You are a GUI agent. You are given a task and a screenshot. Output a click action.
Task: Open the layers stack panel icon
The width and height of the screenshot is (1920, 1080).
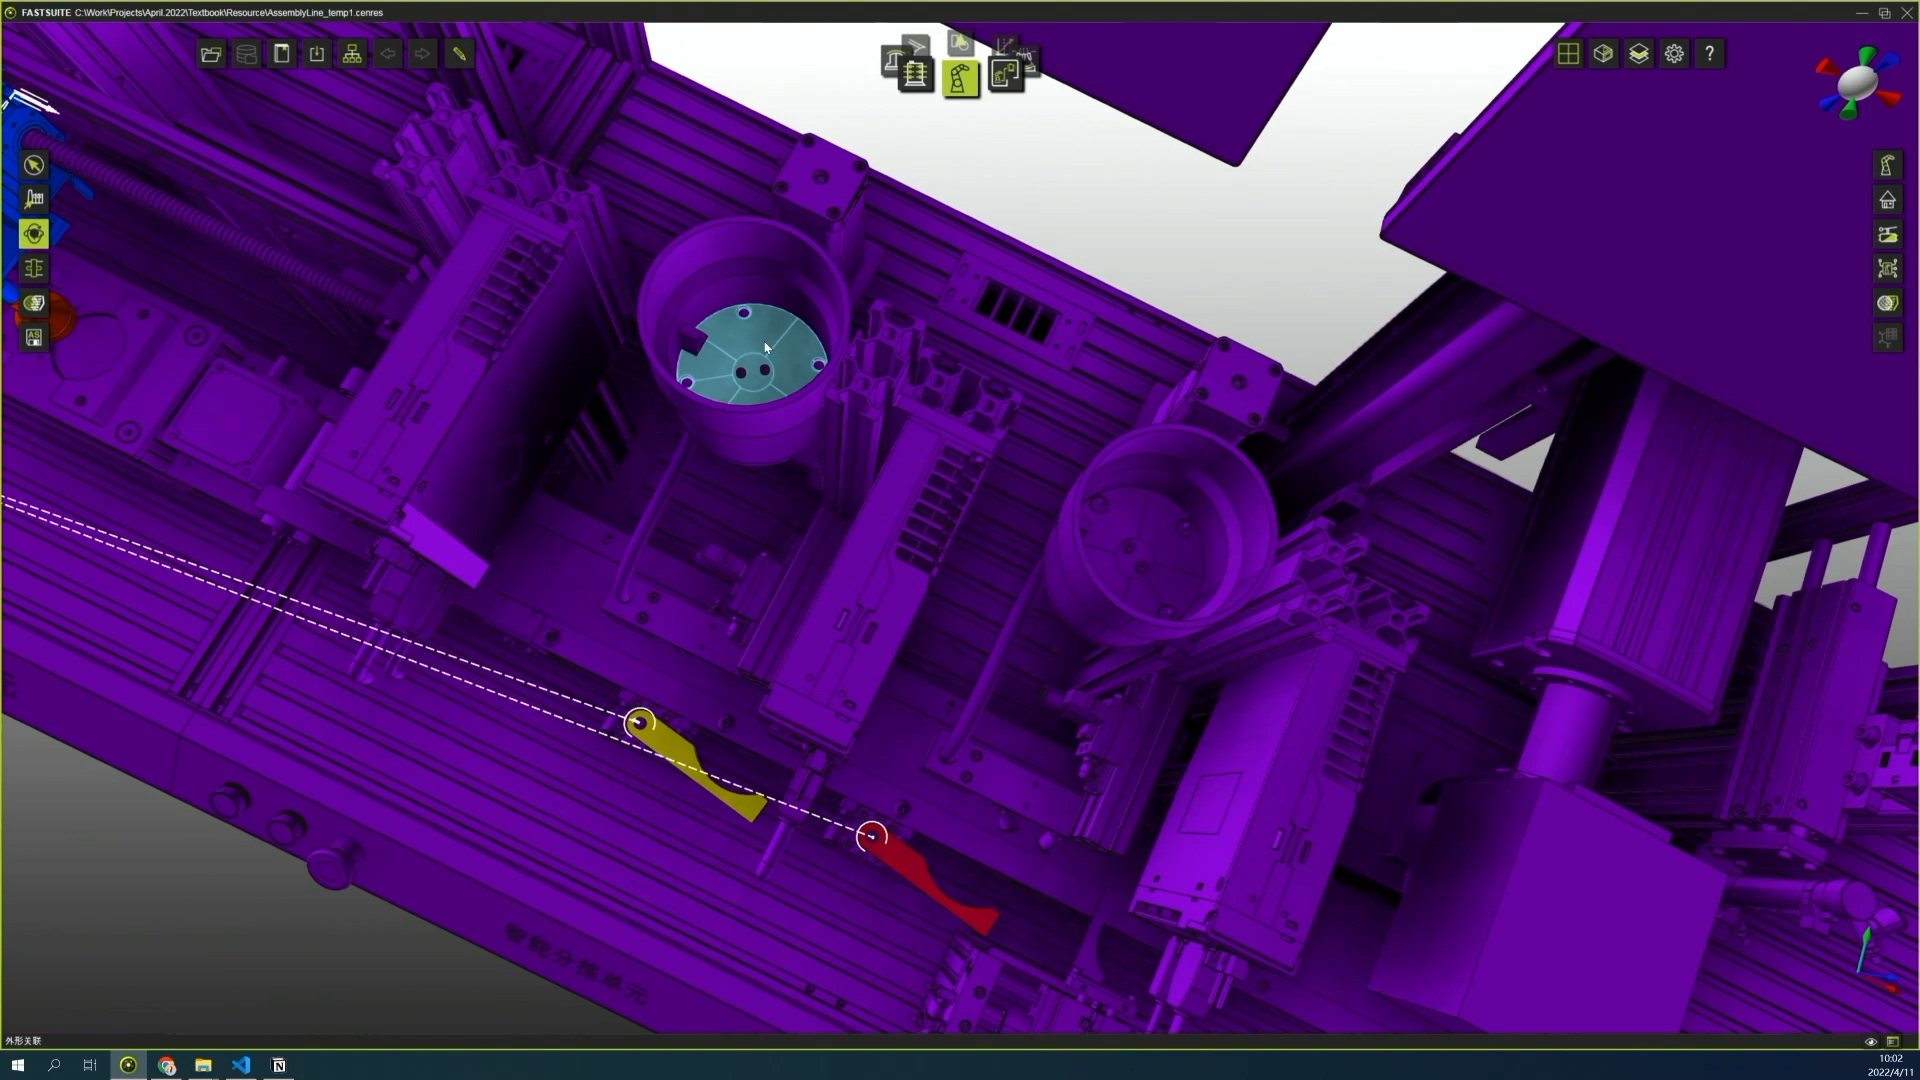tap(1639, 54)
